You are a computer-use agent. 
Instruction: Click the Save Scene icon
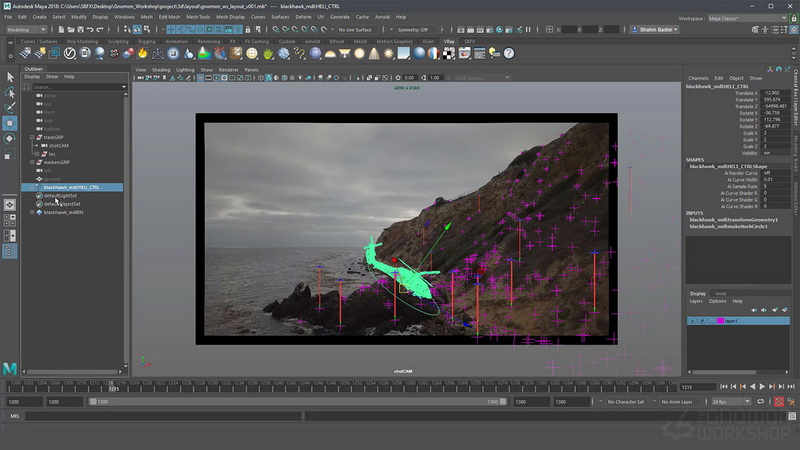pos(80,30)
